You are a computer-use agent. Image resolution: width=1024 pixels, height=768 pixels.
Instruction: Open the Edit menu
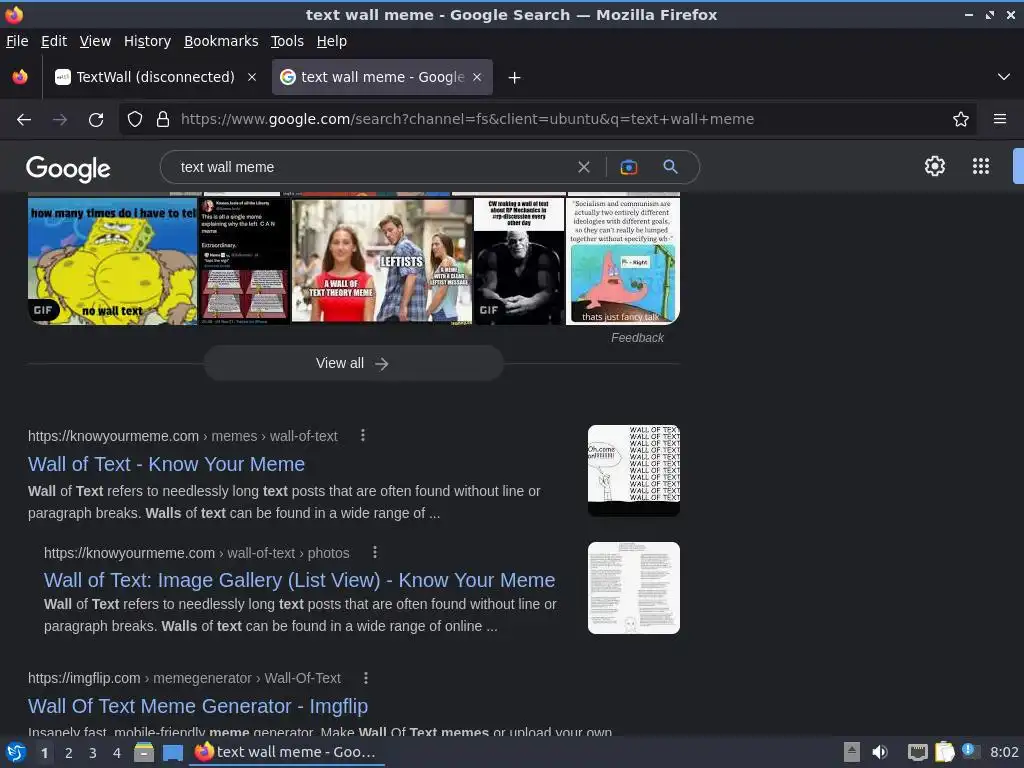pyautogui.click(x=54, y=41)
